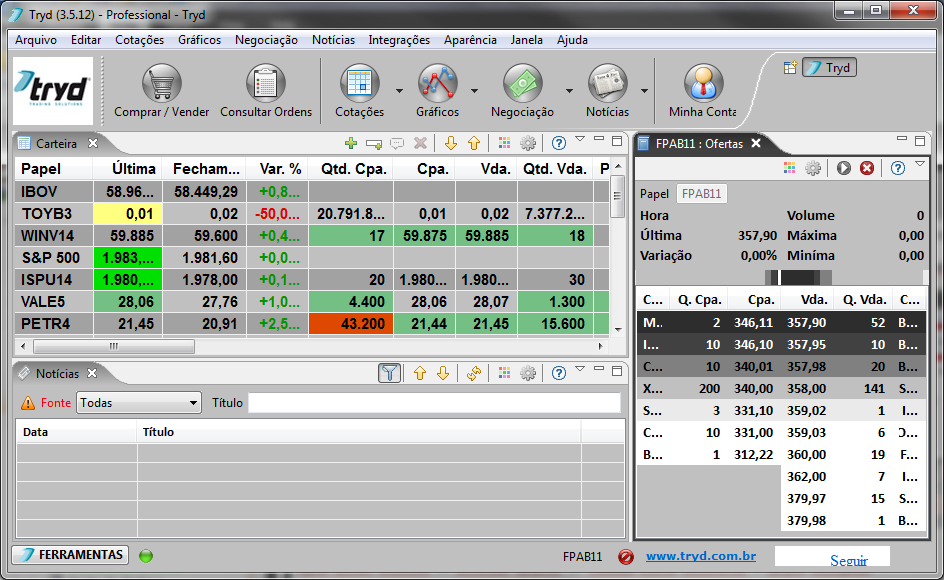The width and height of the screenshot is (944, 580).
Task: Click the Título news search field
Action: [434, 403]
